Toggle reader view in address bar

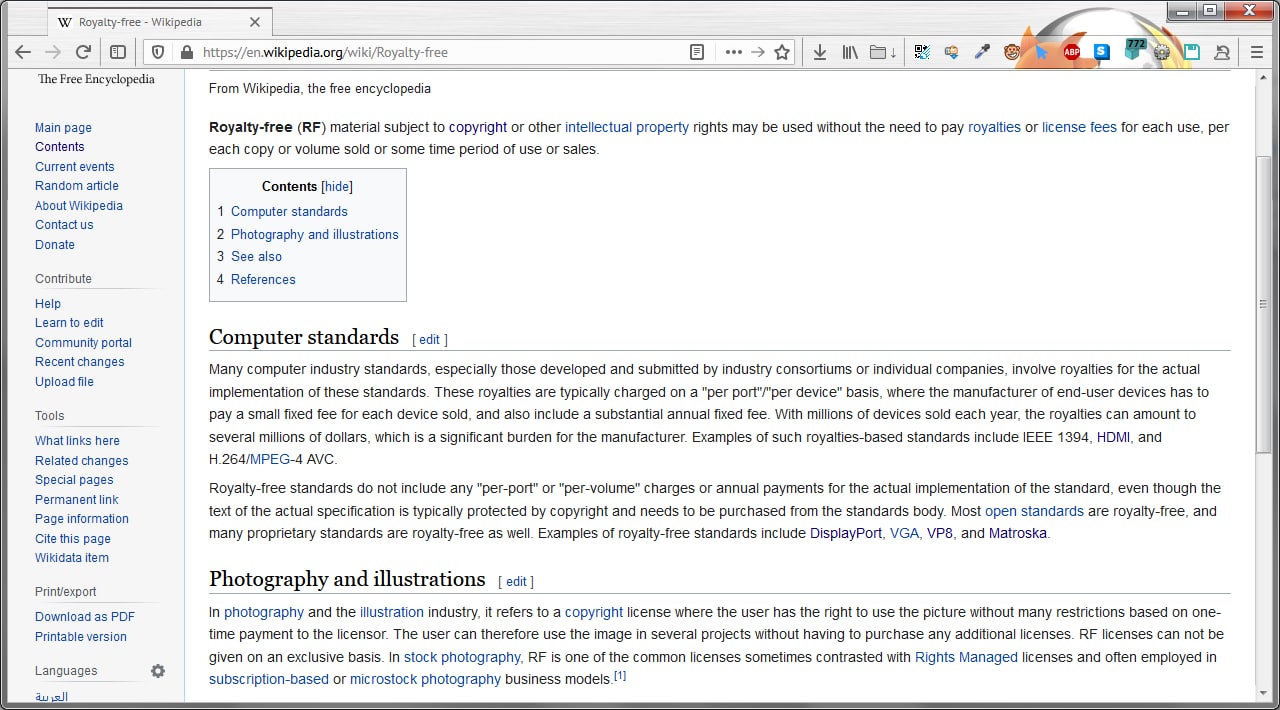[698, 52]
